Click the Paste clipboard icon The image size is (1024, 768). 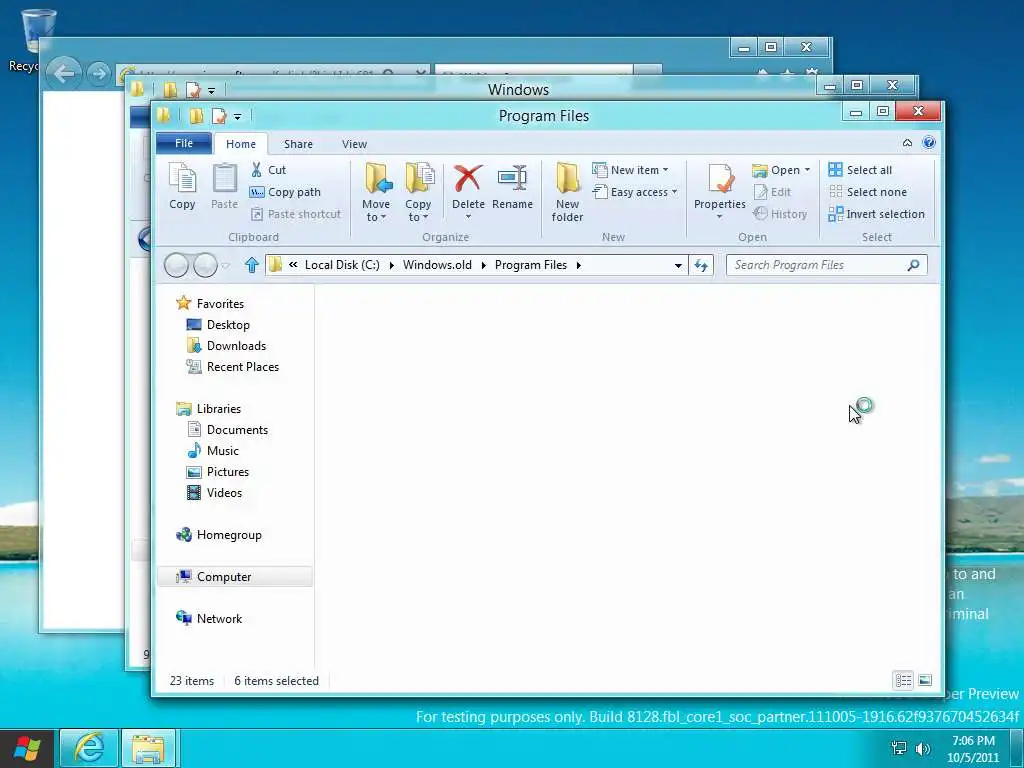click(224, 187)
